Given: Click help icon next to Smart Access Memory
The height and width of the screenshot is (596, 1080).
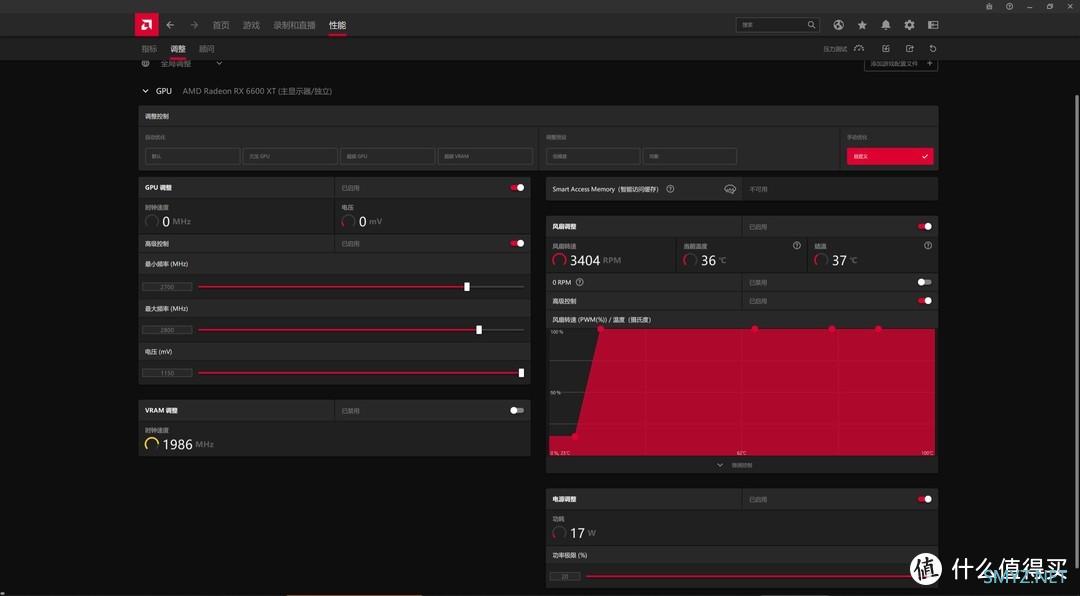Looking at the screenshot, I should pyautogui.click(x=670, y=189).
